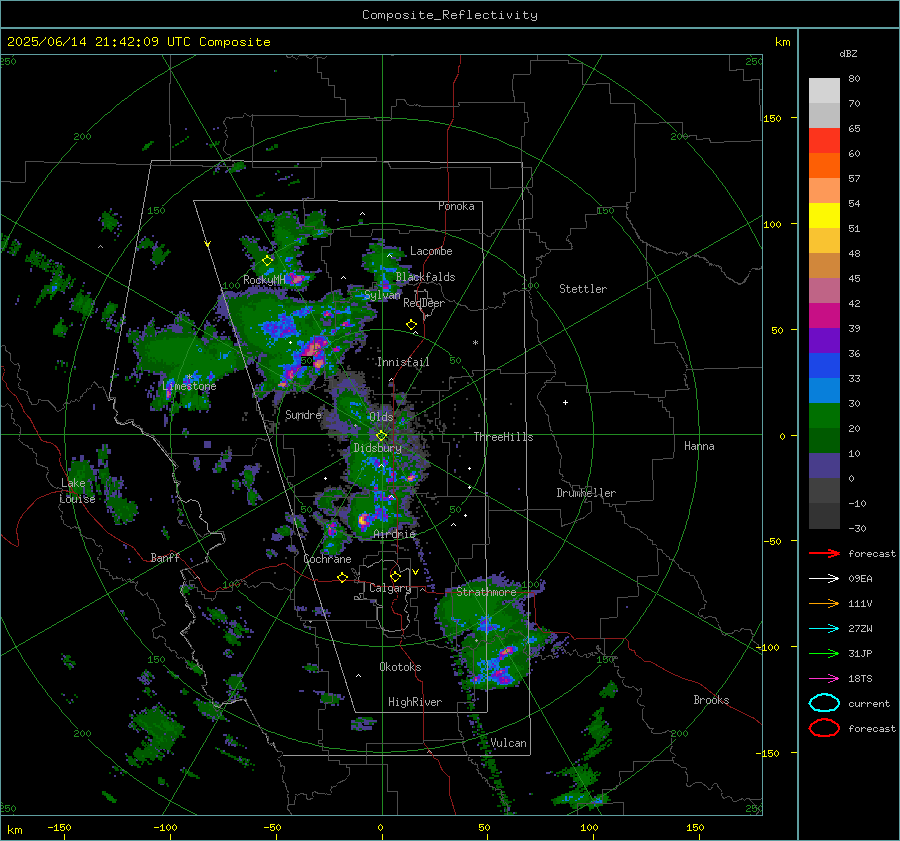Click the RedDeer city label

(x=424, y=303)
